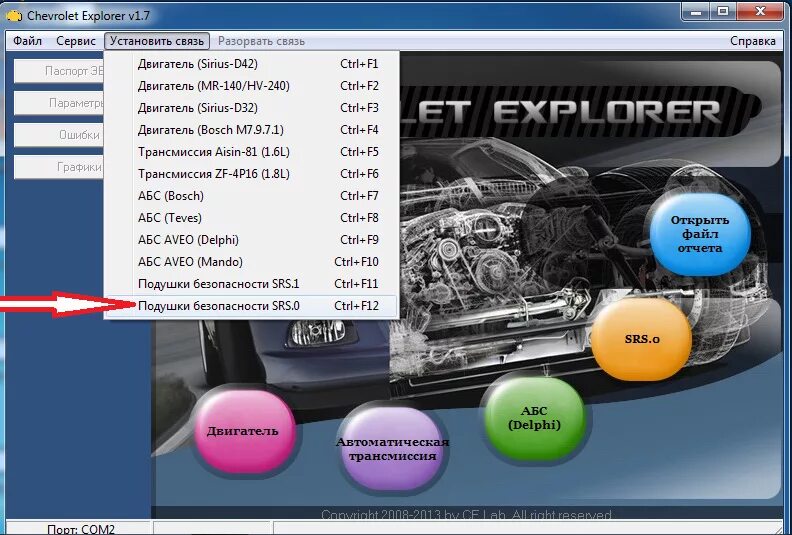
Task: Open the Файл menu
Action: pyautogui.click(x=27, y=41)
